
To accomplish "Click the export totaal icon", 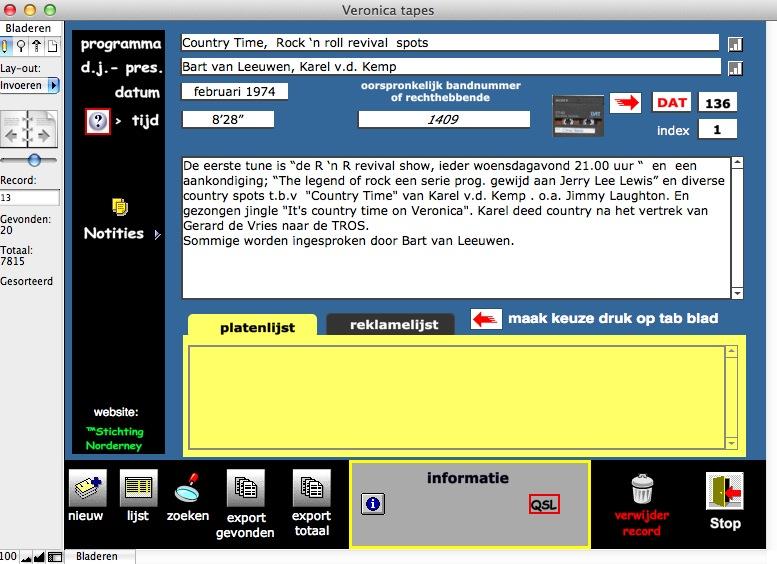I will [311, 488].
